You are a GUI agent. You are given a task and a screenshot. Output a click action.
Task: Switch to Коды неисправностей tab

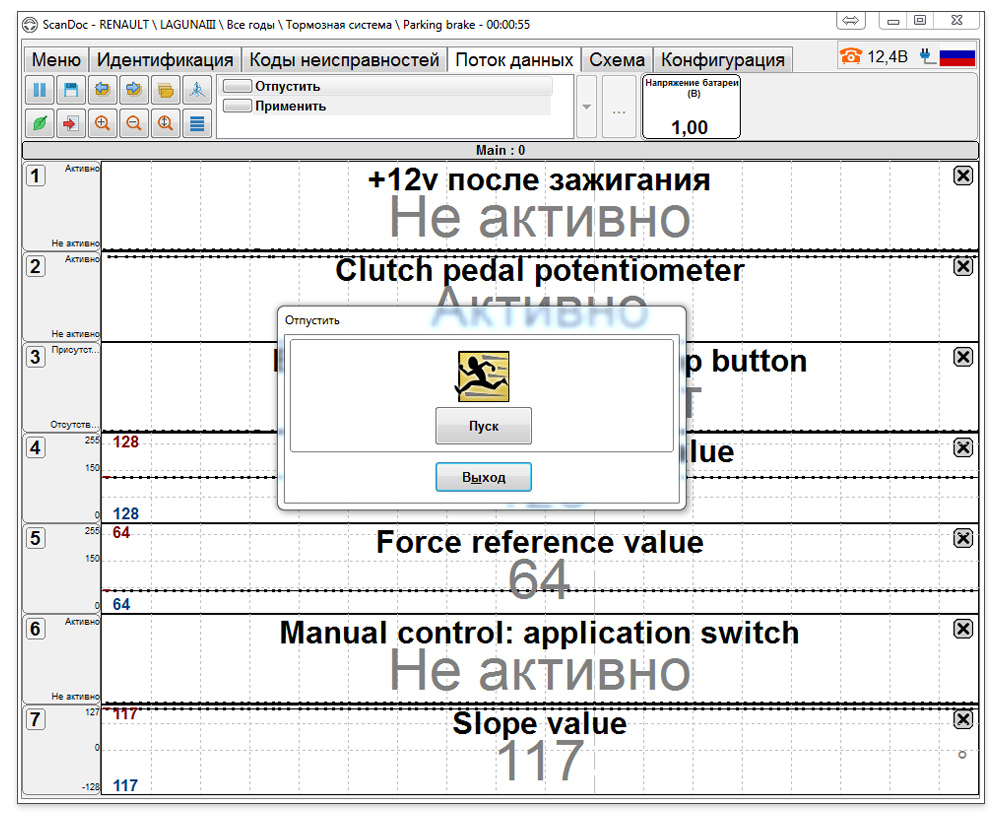[344, 59]
